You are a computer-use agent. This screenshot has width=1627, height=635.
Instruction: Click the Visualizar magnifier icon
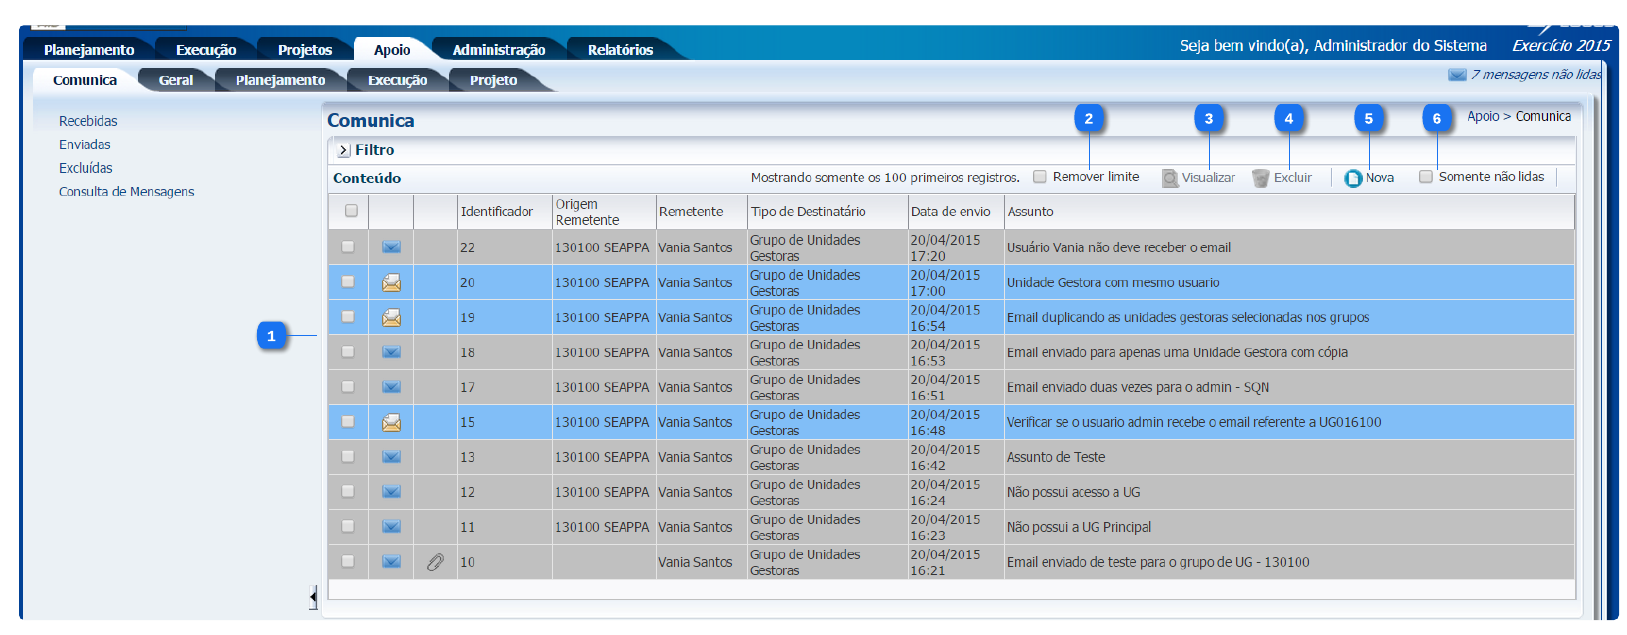(1170, 178)
